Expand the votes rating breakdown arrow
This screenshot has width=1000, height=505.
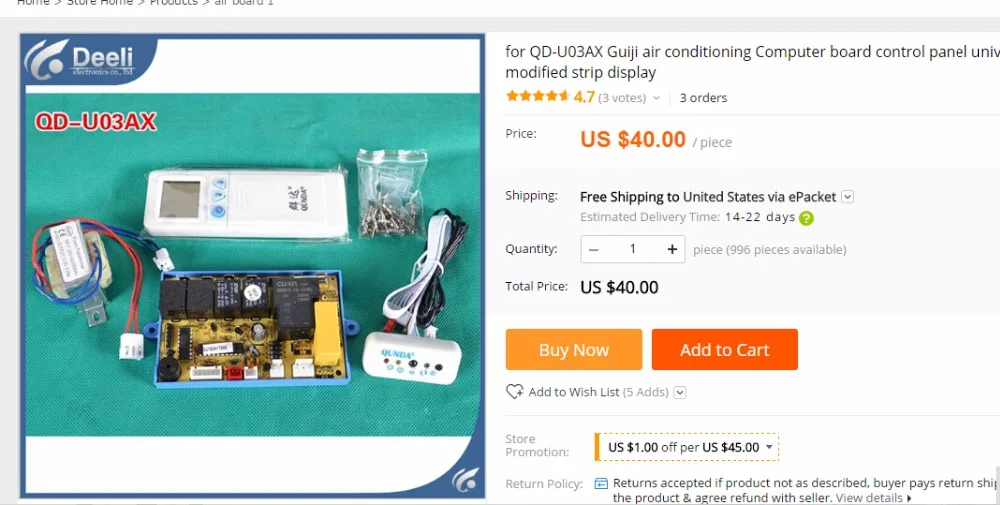pos(656,98)
